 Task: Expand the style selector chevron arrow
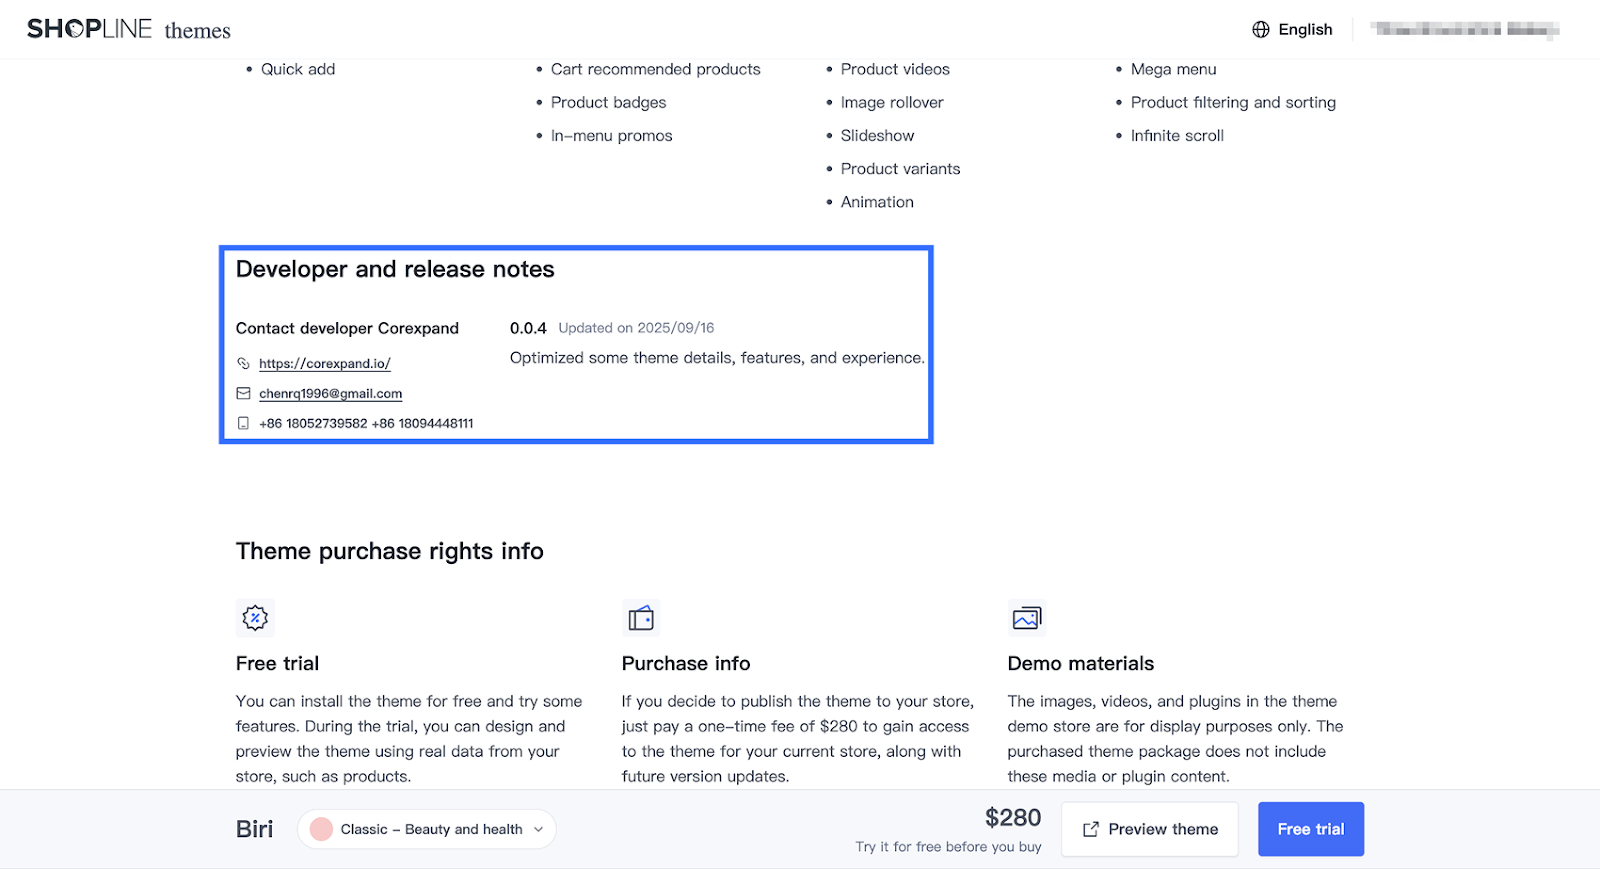point(539,829)
